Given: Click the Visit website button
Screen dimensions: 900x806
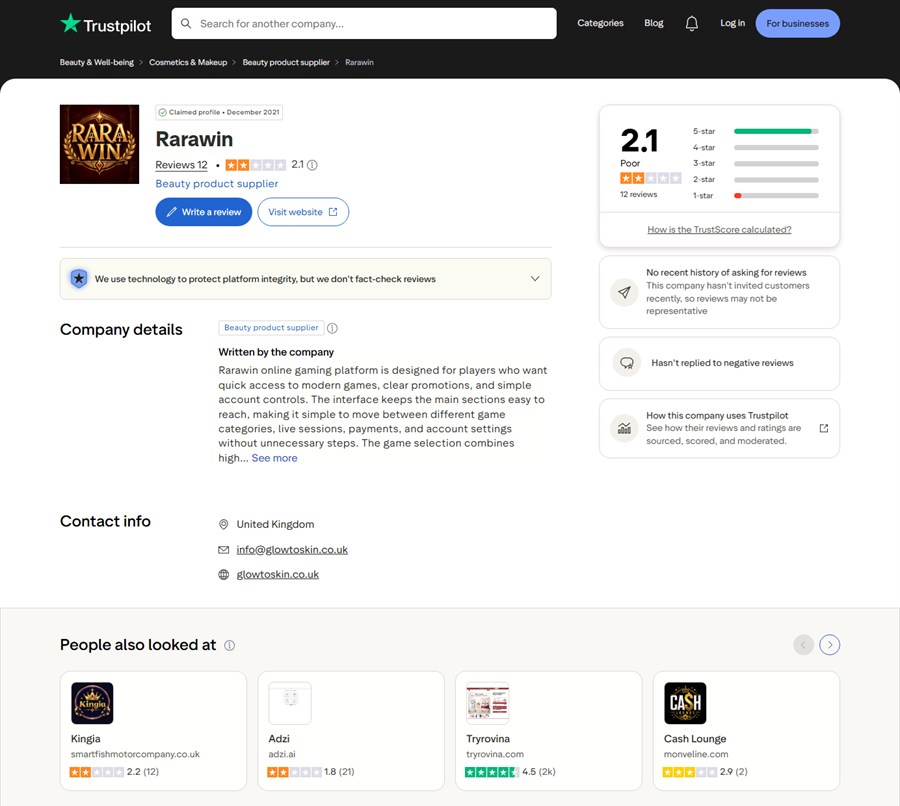Looking at the screenshot, I should pos(303,212).
